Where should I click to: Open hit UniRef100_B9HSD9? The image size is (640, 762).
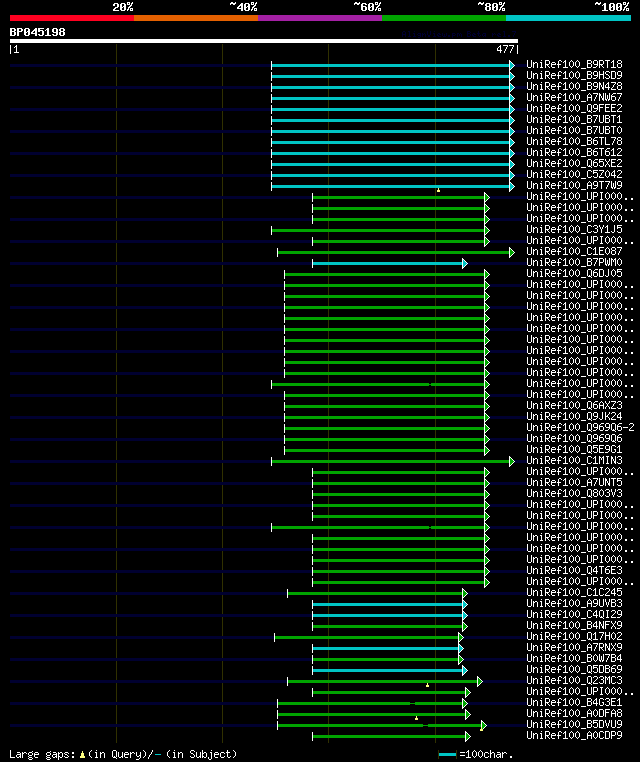tap(574, 75)
